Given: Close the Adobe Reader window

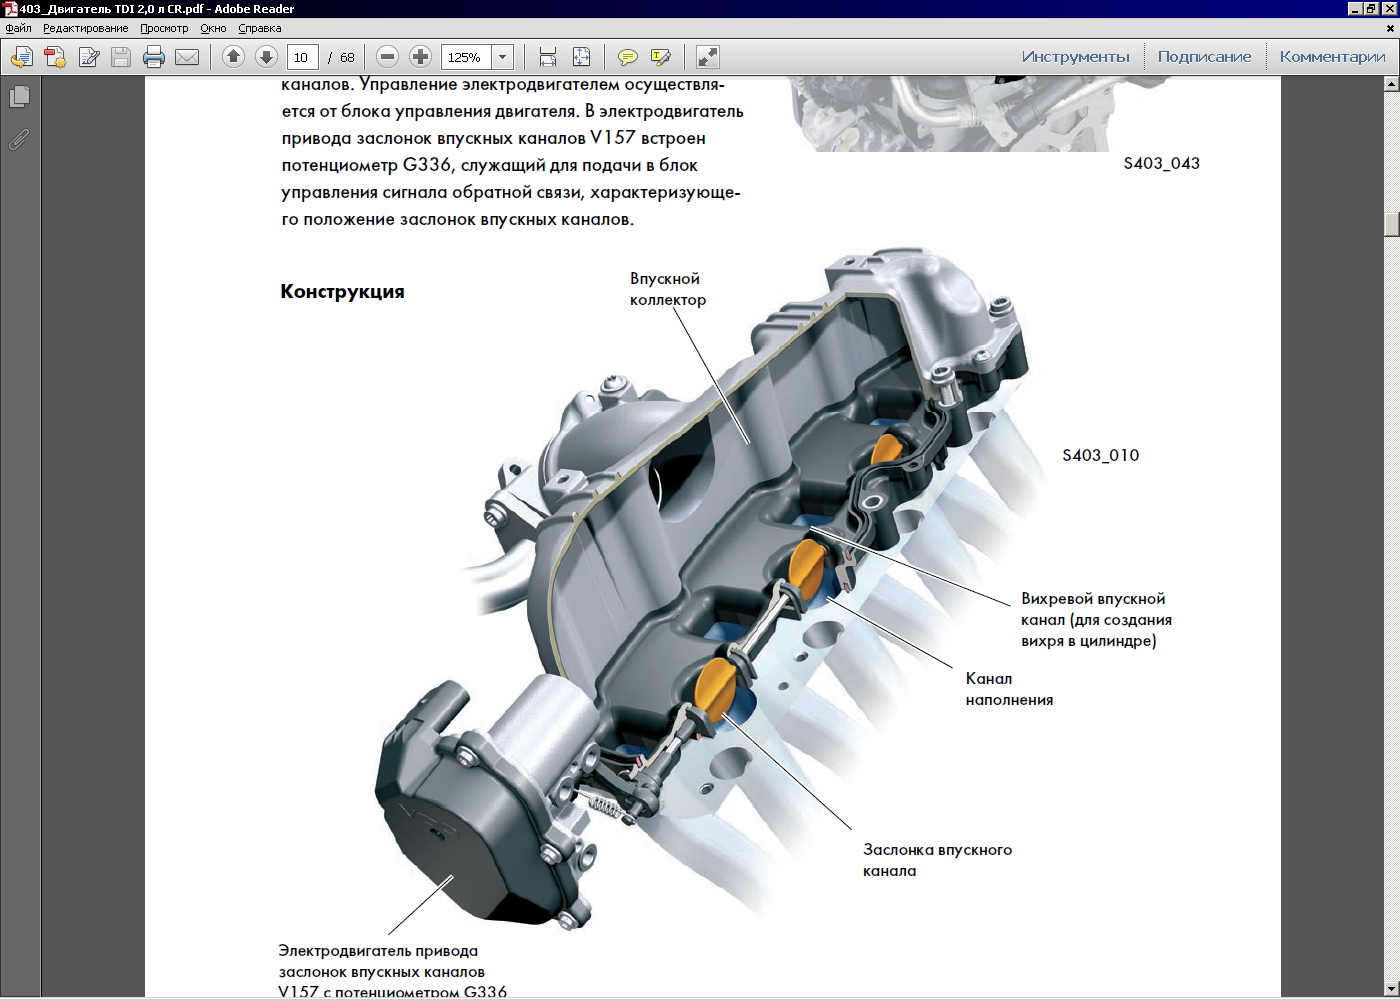Looking at the screenshot, I should pos(1389,9).
